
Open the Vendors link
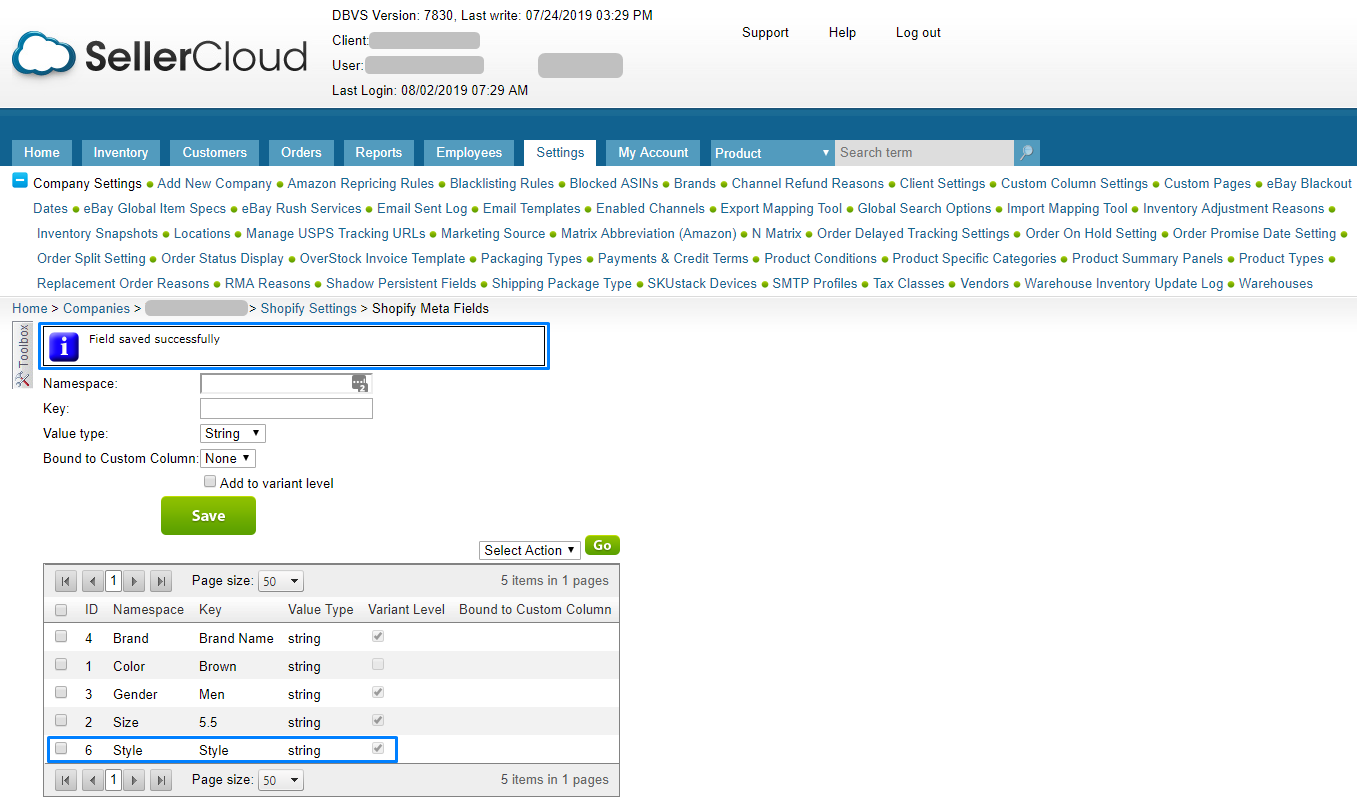[x=985, y=283]
